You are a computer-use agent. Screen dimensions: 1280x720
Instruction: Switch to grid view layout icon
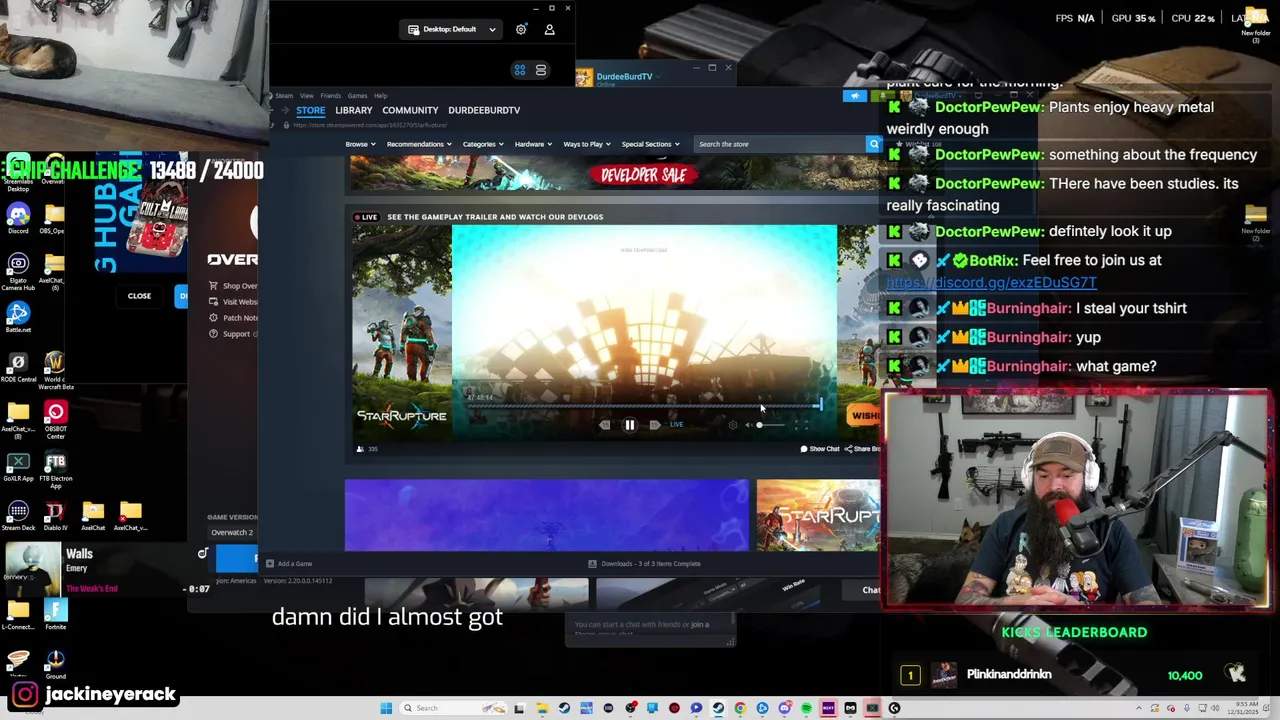[x=520, y=70]
